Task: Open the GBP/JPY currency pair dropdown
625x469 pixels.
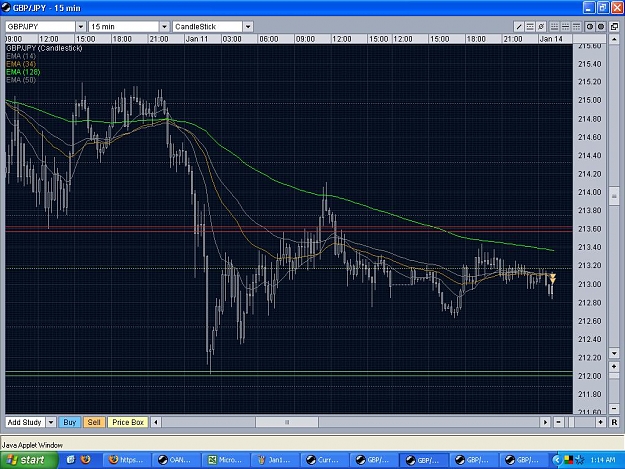Action: tap(81, 27)
